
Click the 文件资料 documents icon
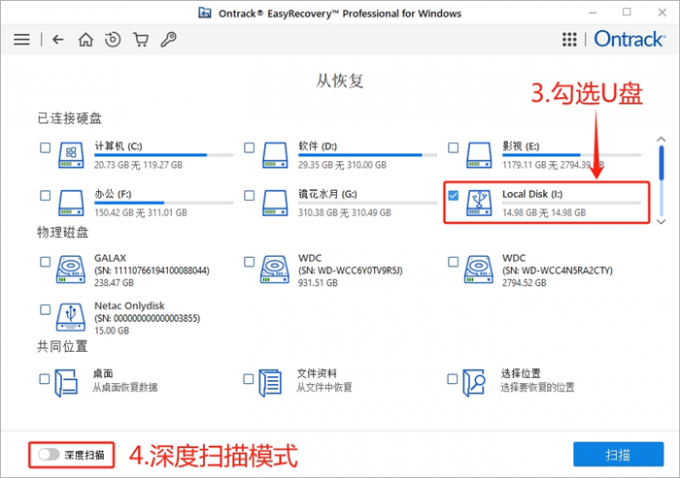[270, 383]
